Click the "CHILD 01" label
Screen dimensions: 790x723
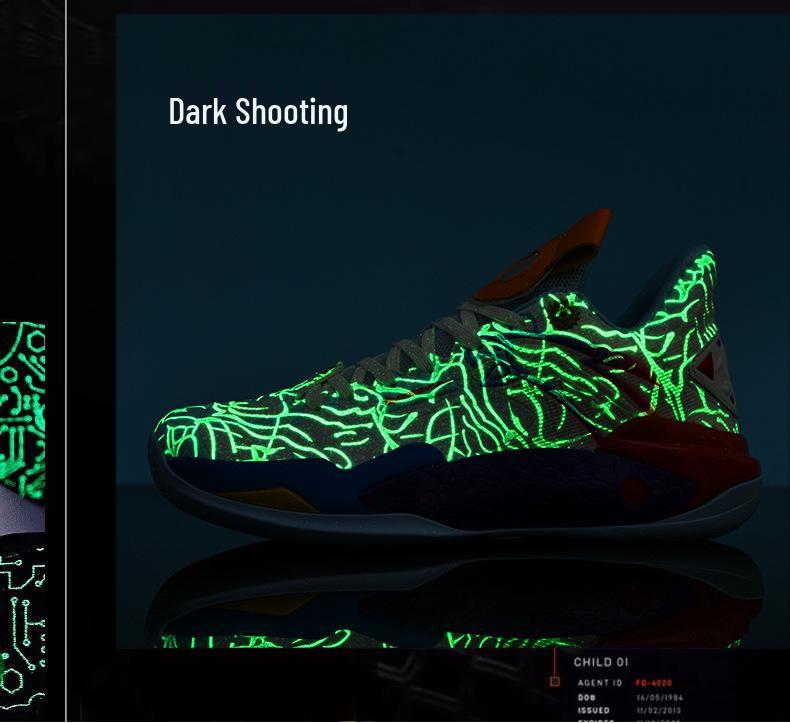[601, 663]
